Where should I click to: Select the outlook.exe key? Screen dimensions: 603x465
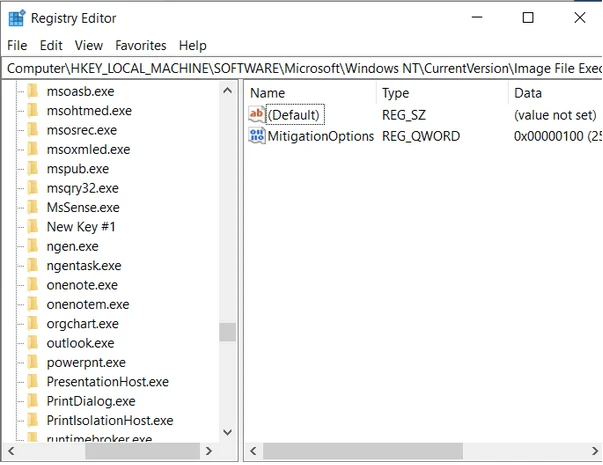tap(80, 343)
